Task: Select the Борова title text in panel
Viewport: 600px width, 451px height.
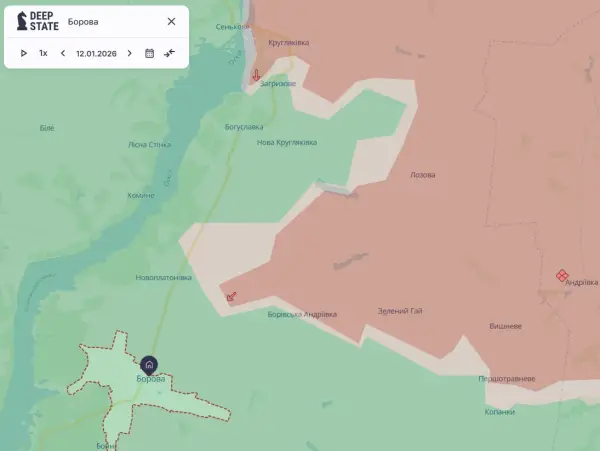Action: (83, 21)
